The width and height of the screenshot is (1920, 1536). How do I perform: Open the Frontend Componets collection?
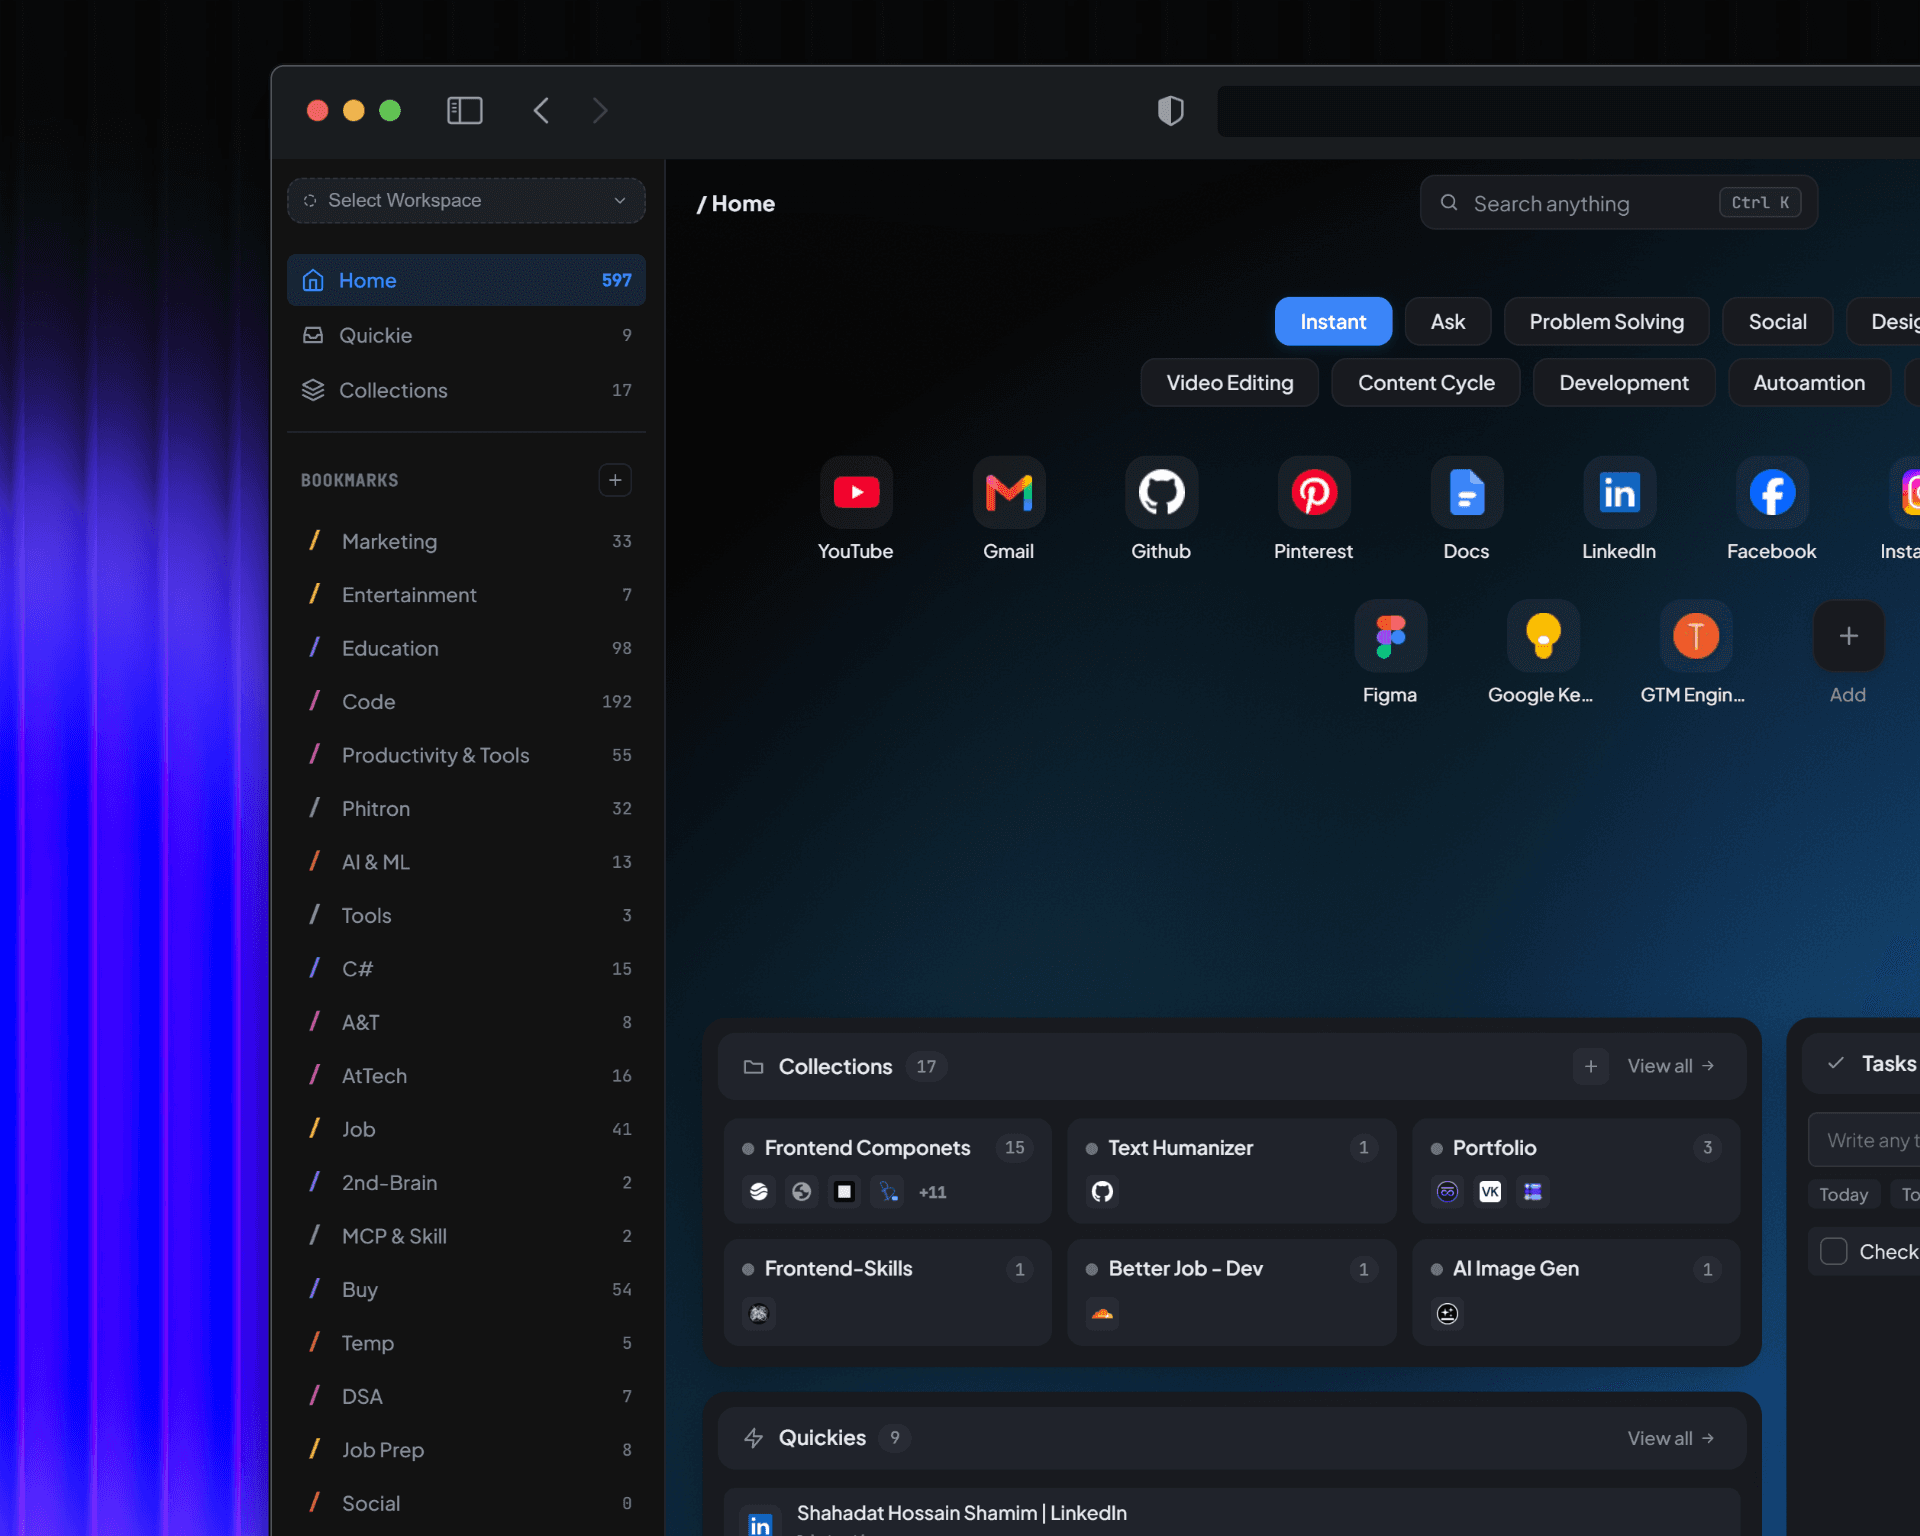tap(887, 1170)
